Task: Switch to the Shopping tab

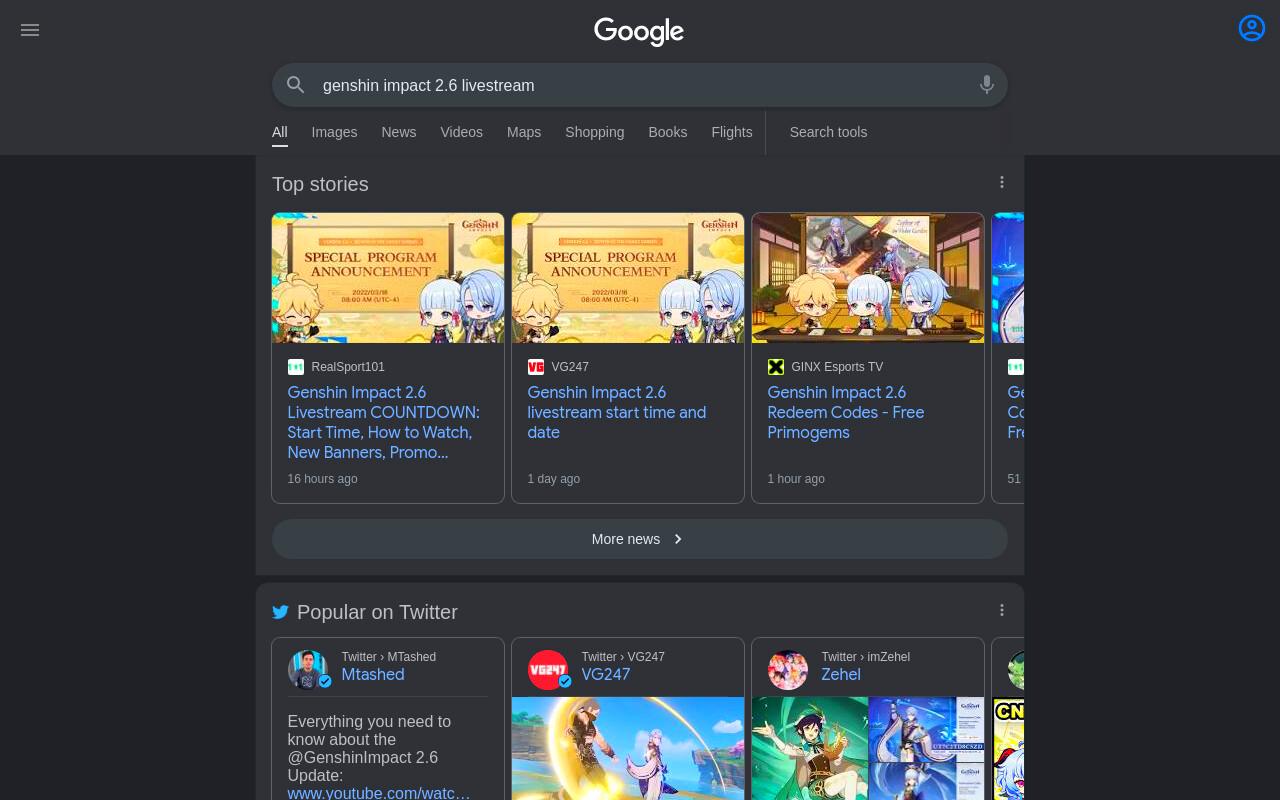Action: coord(594,132)
